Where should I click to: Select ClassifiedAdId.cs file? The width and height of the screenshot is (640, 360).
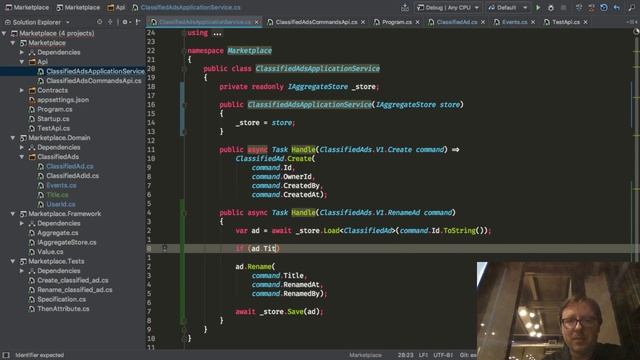pyautogui.click(x=72, y=176)
